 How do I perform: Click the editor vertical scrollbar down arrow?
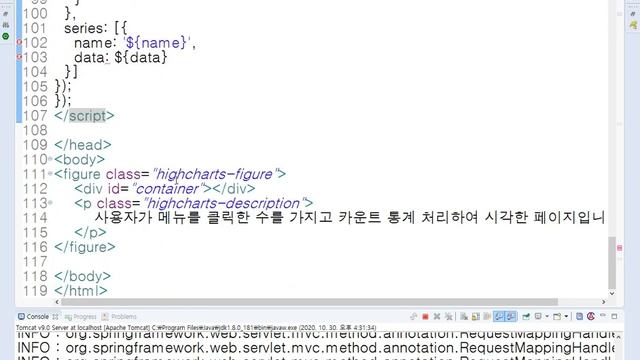pyautogui.click(x=612, y=293)
